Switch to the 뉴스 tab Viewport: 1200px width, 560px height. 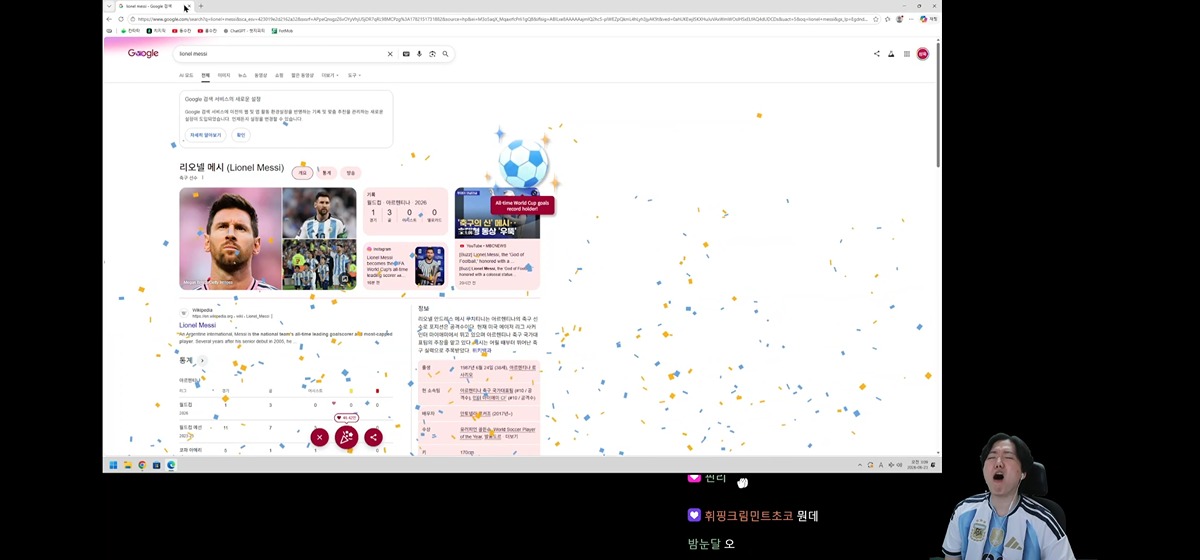[242, 75]
